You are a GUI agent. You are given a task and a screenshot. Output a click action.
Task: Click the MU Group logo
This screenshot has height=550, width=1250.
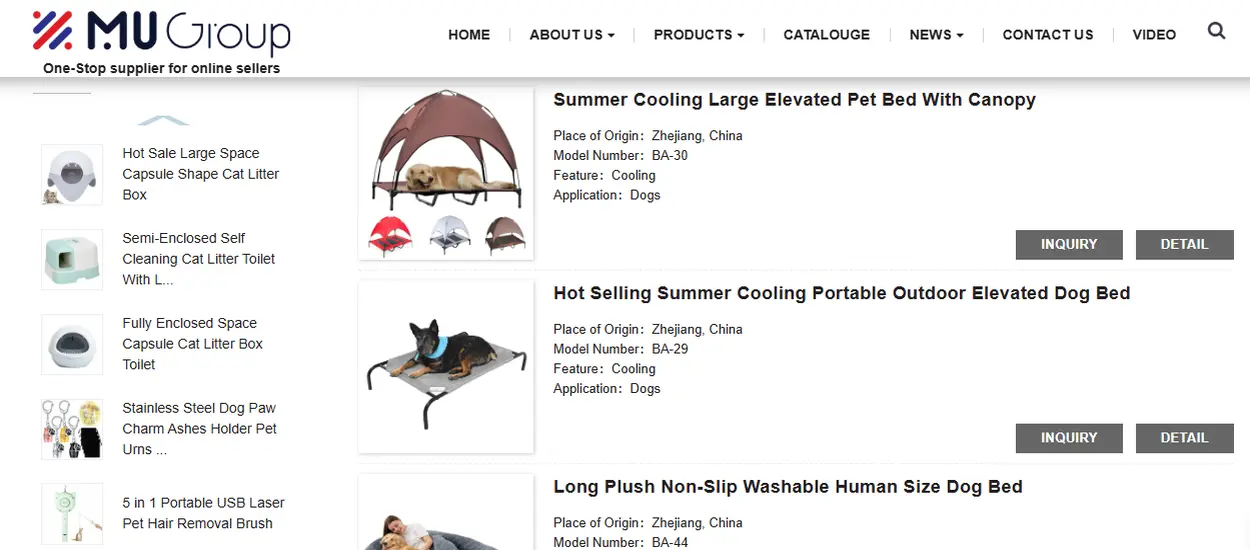(161, 34)
